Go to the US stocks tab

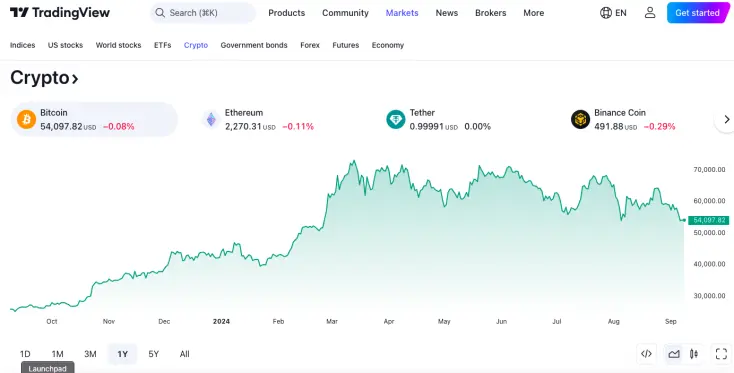point(66,45)
